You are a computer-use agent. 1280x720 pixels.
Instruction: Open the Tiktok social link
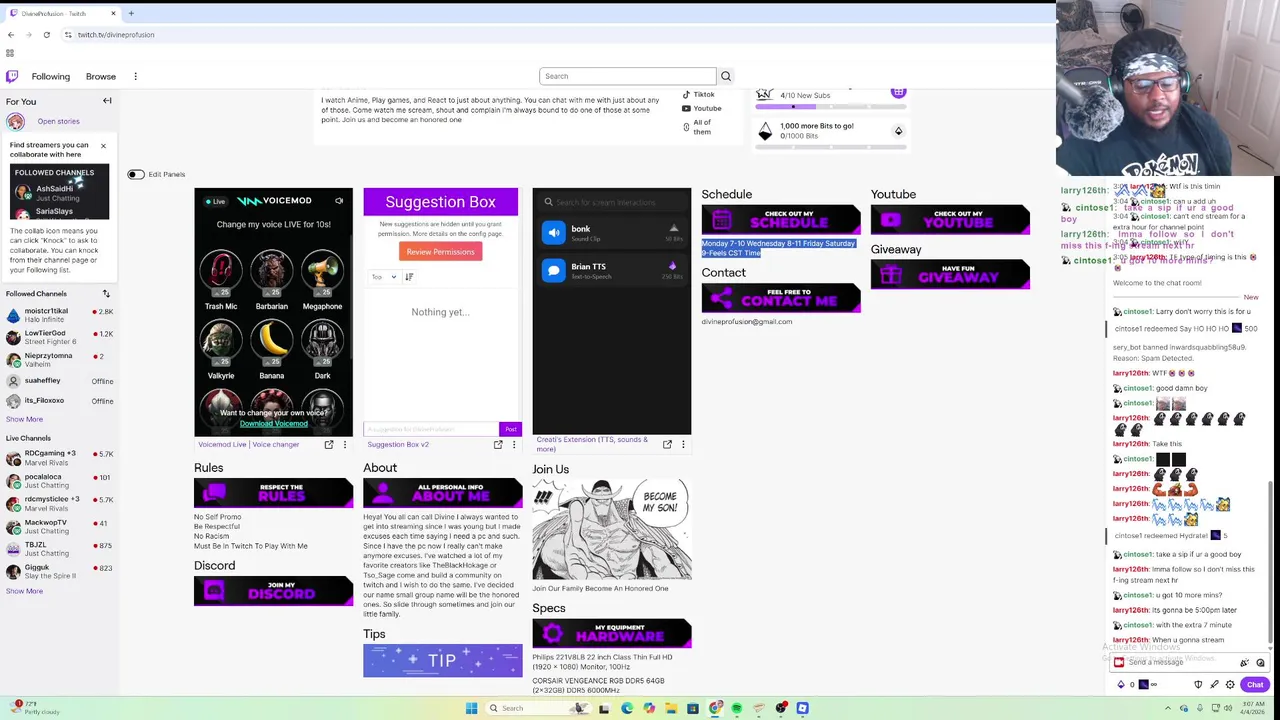(x=698, y=95)
